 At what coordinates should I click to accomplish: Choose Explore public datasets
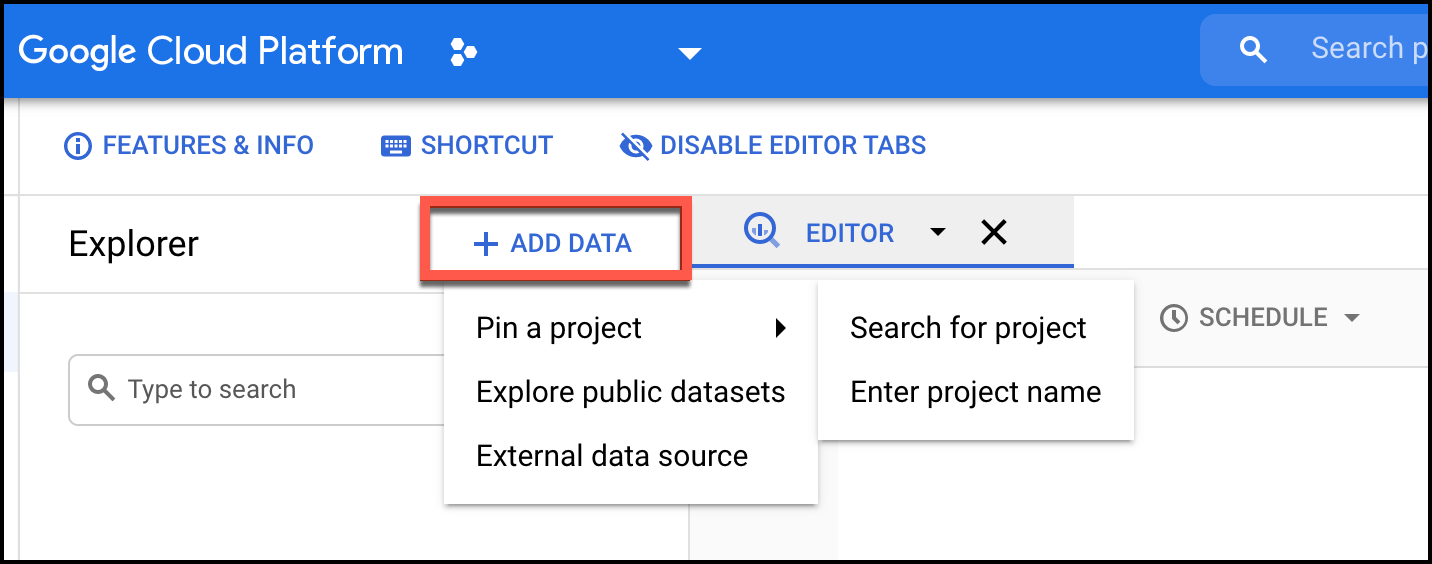631,392
